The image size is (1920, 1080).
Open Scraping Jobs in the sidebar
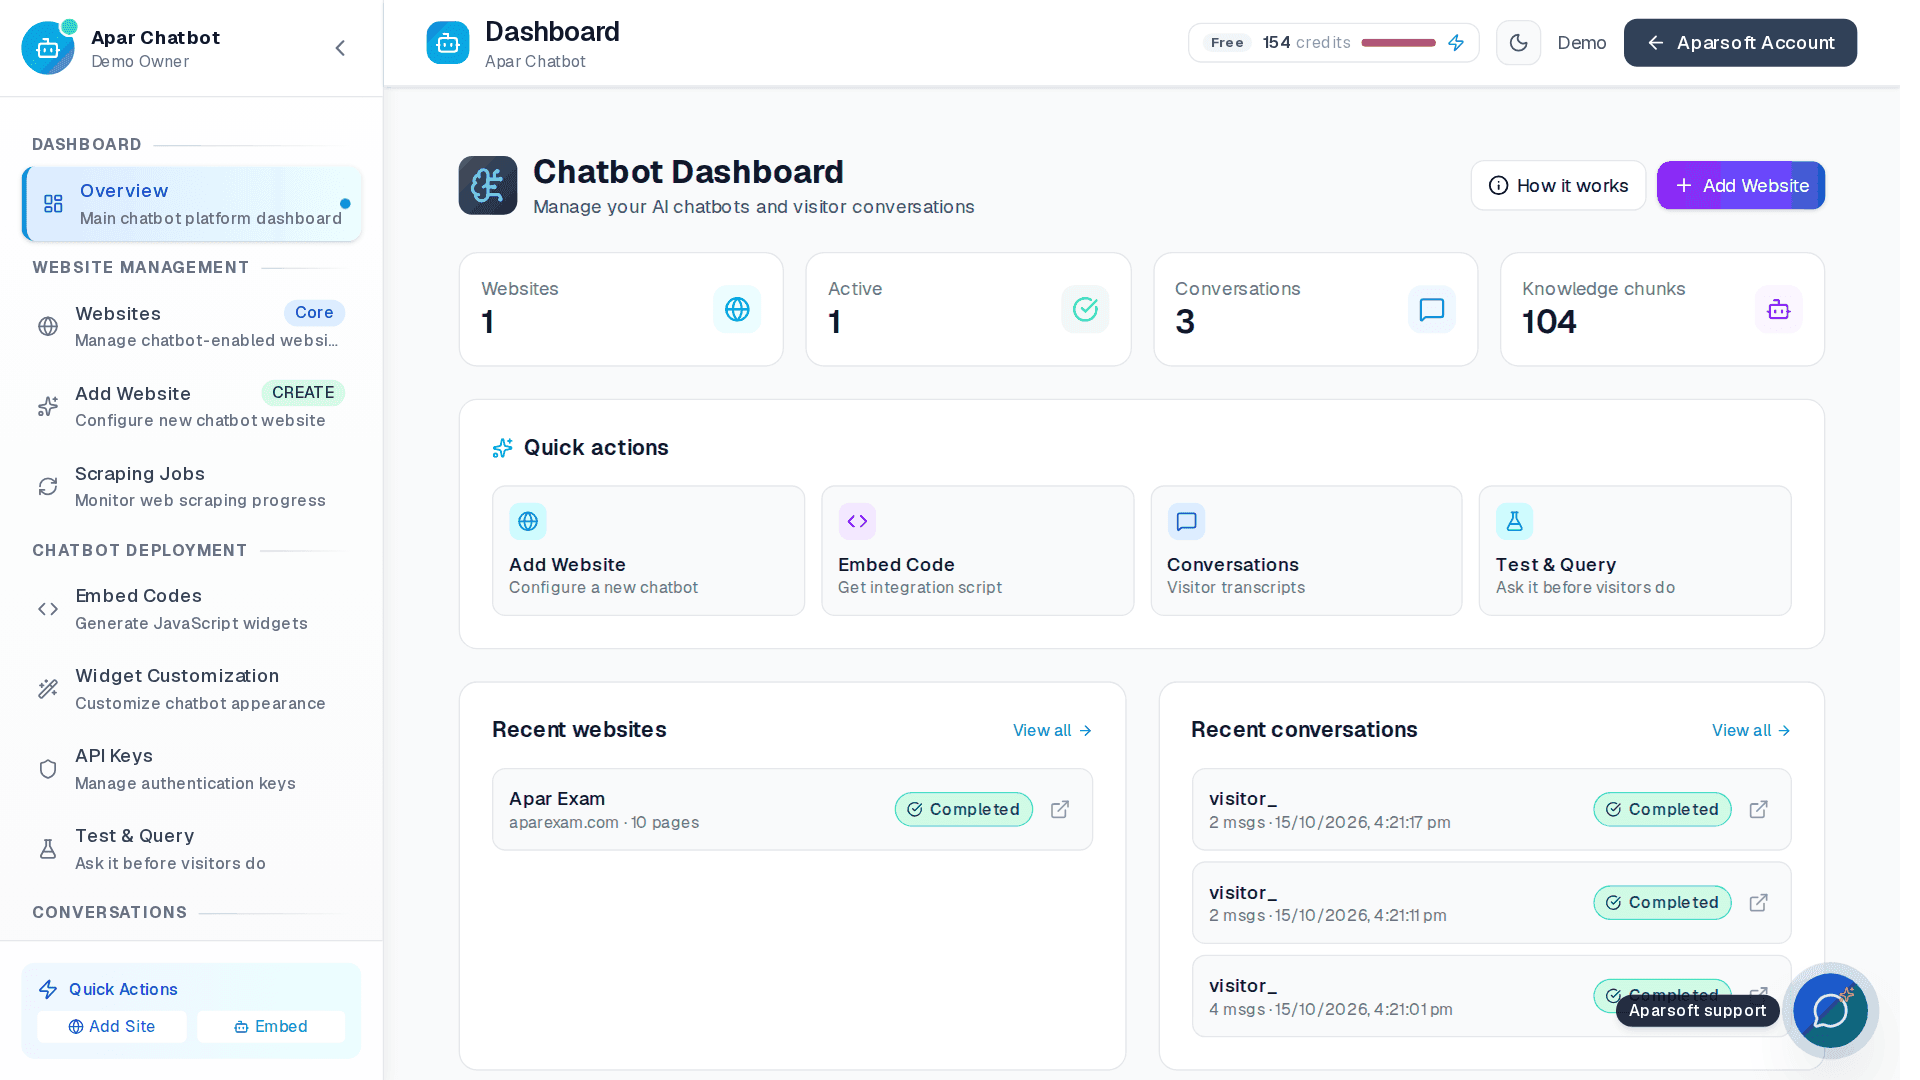point(192,486)
